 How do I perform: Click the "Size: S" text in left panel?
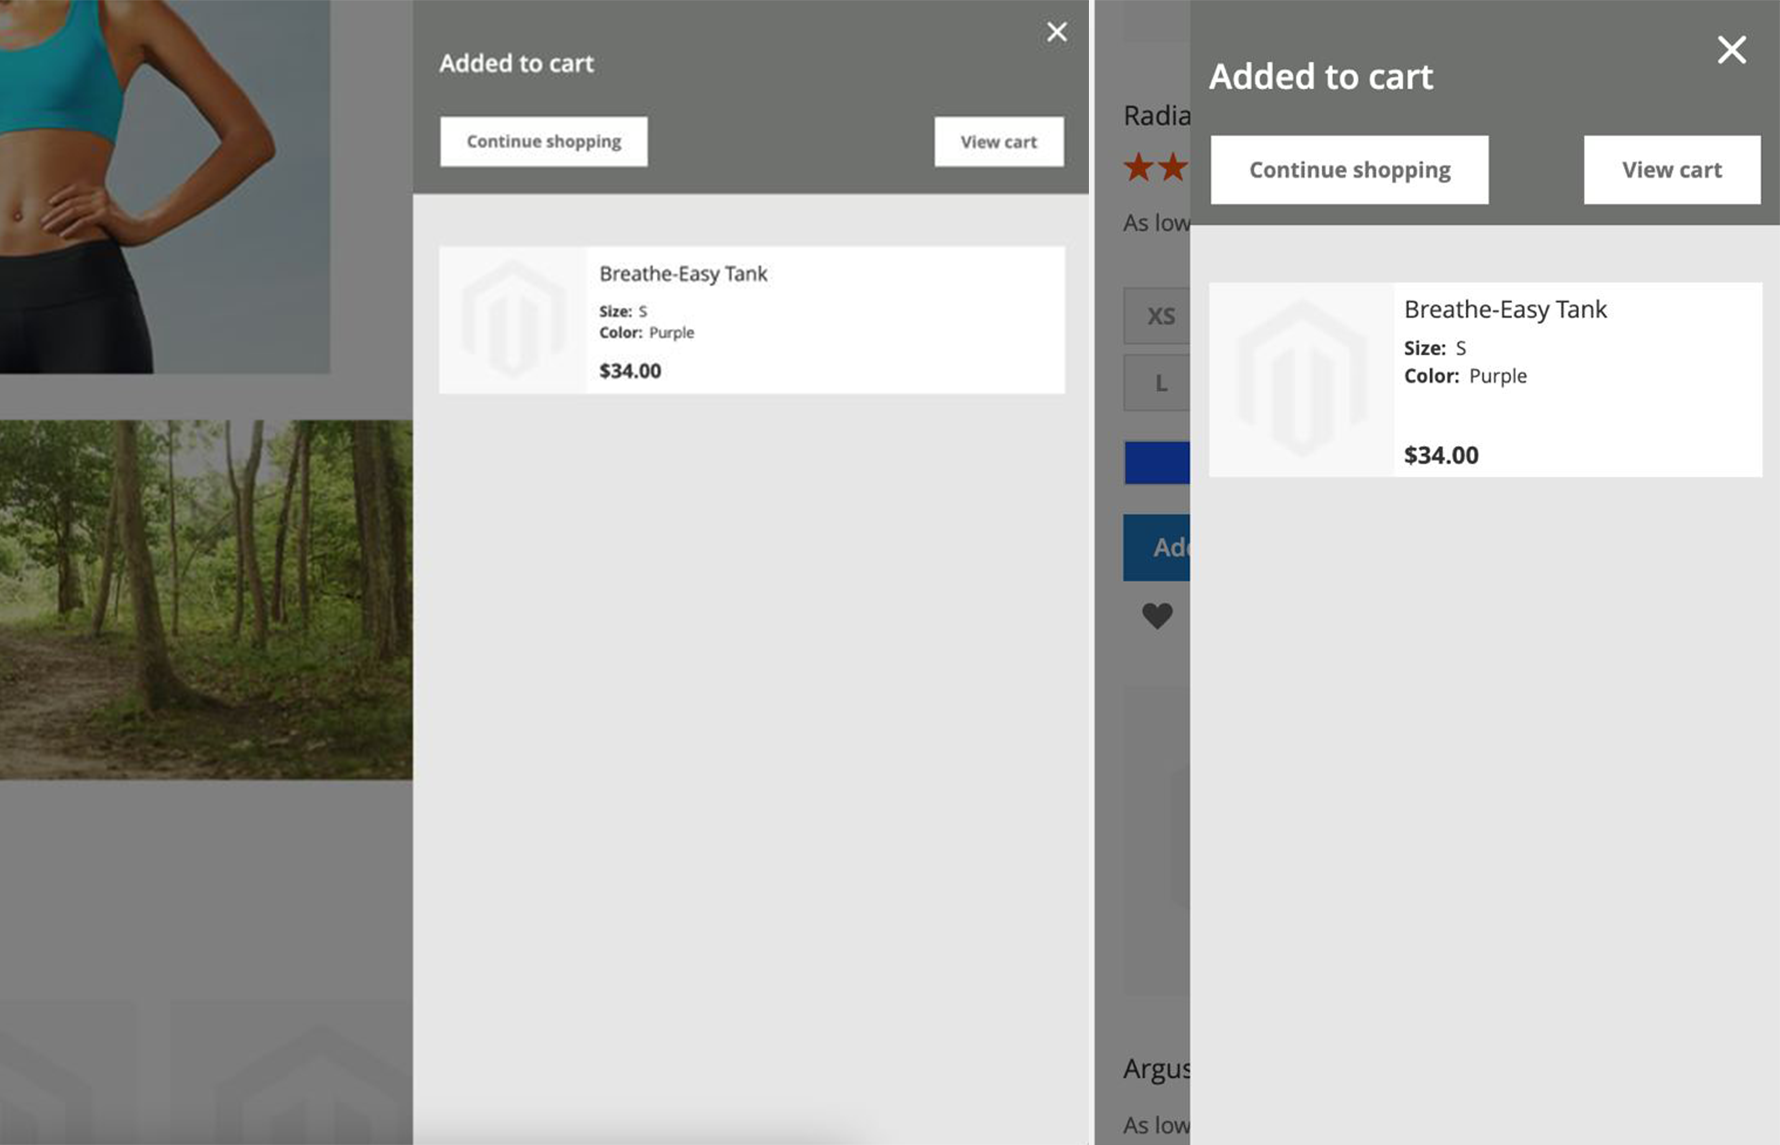coord(623,311)
